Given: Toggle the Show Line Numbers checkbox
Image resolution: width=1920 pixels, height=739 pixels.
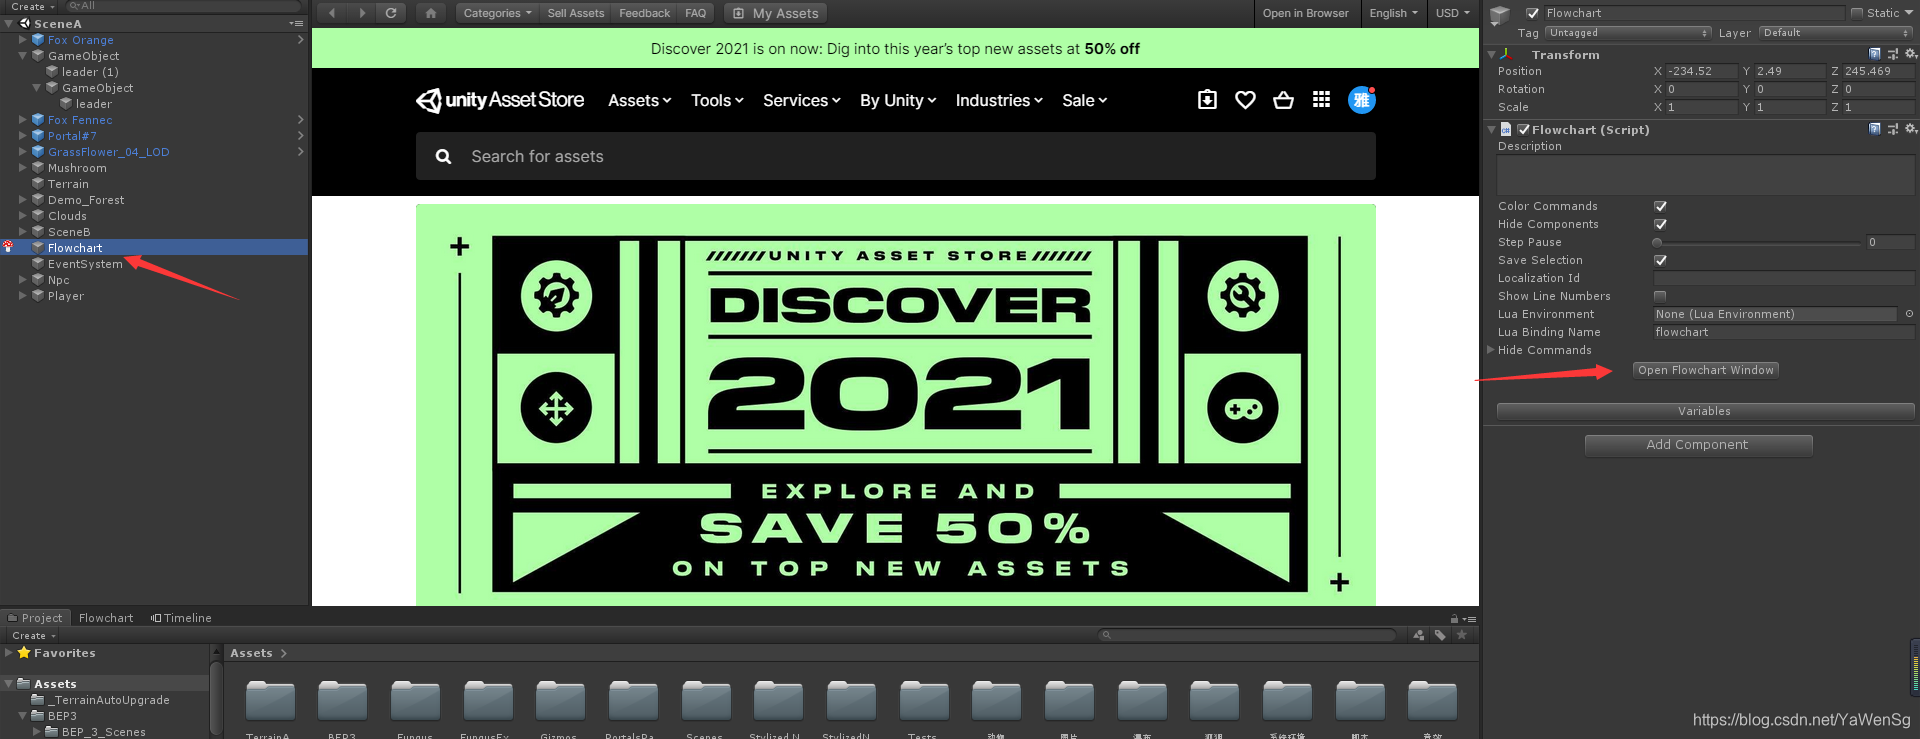Looking at the screenshot, I should [x=1660, y=296].
